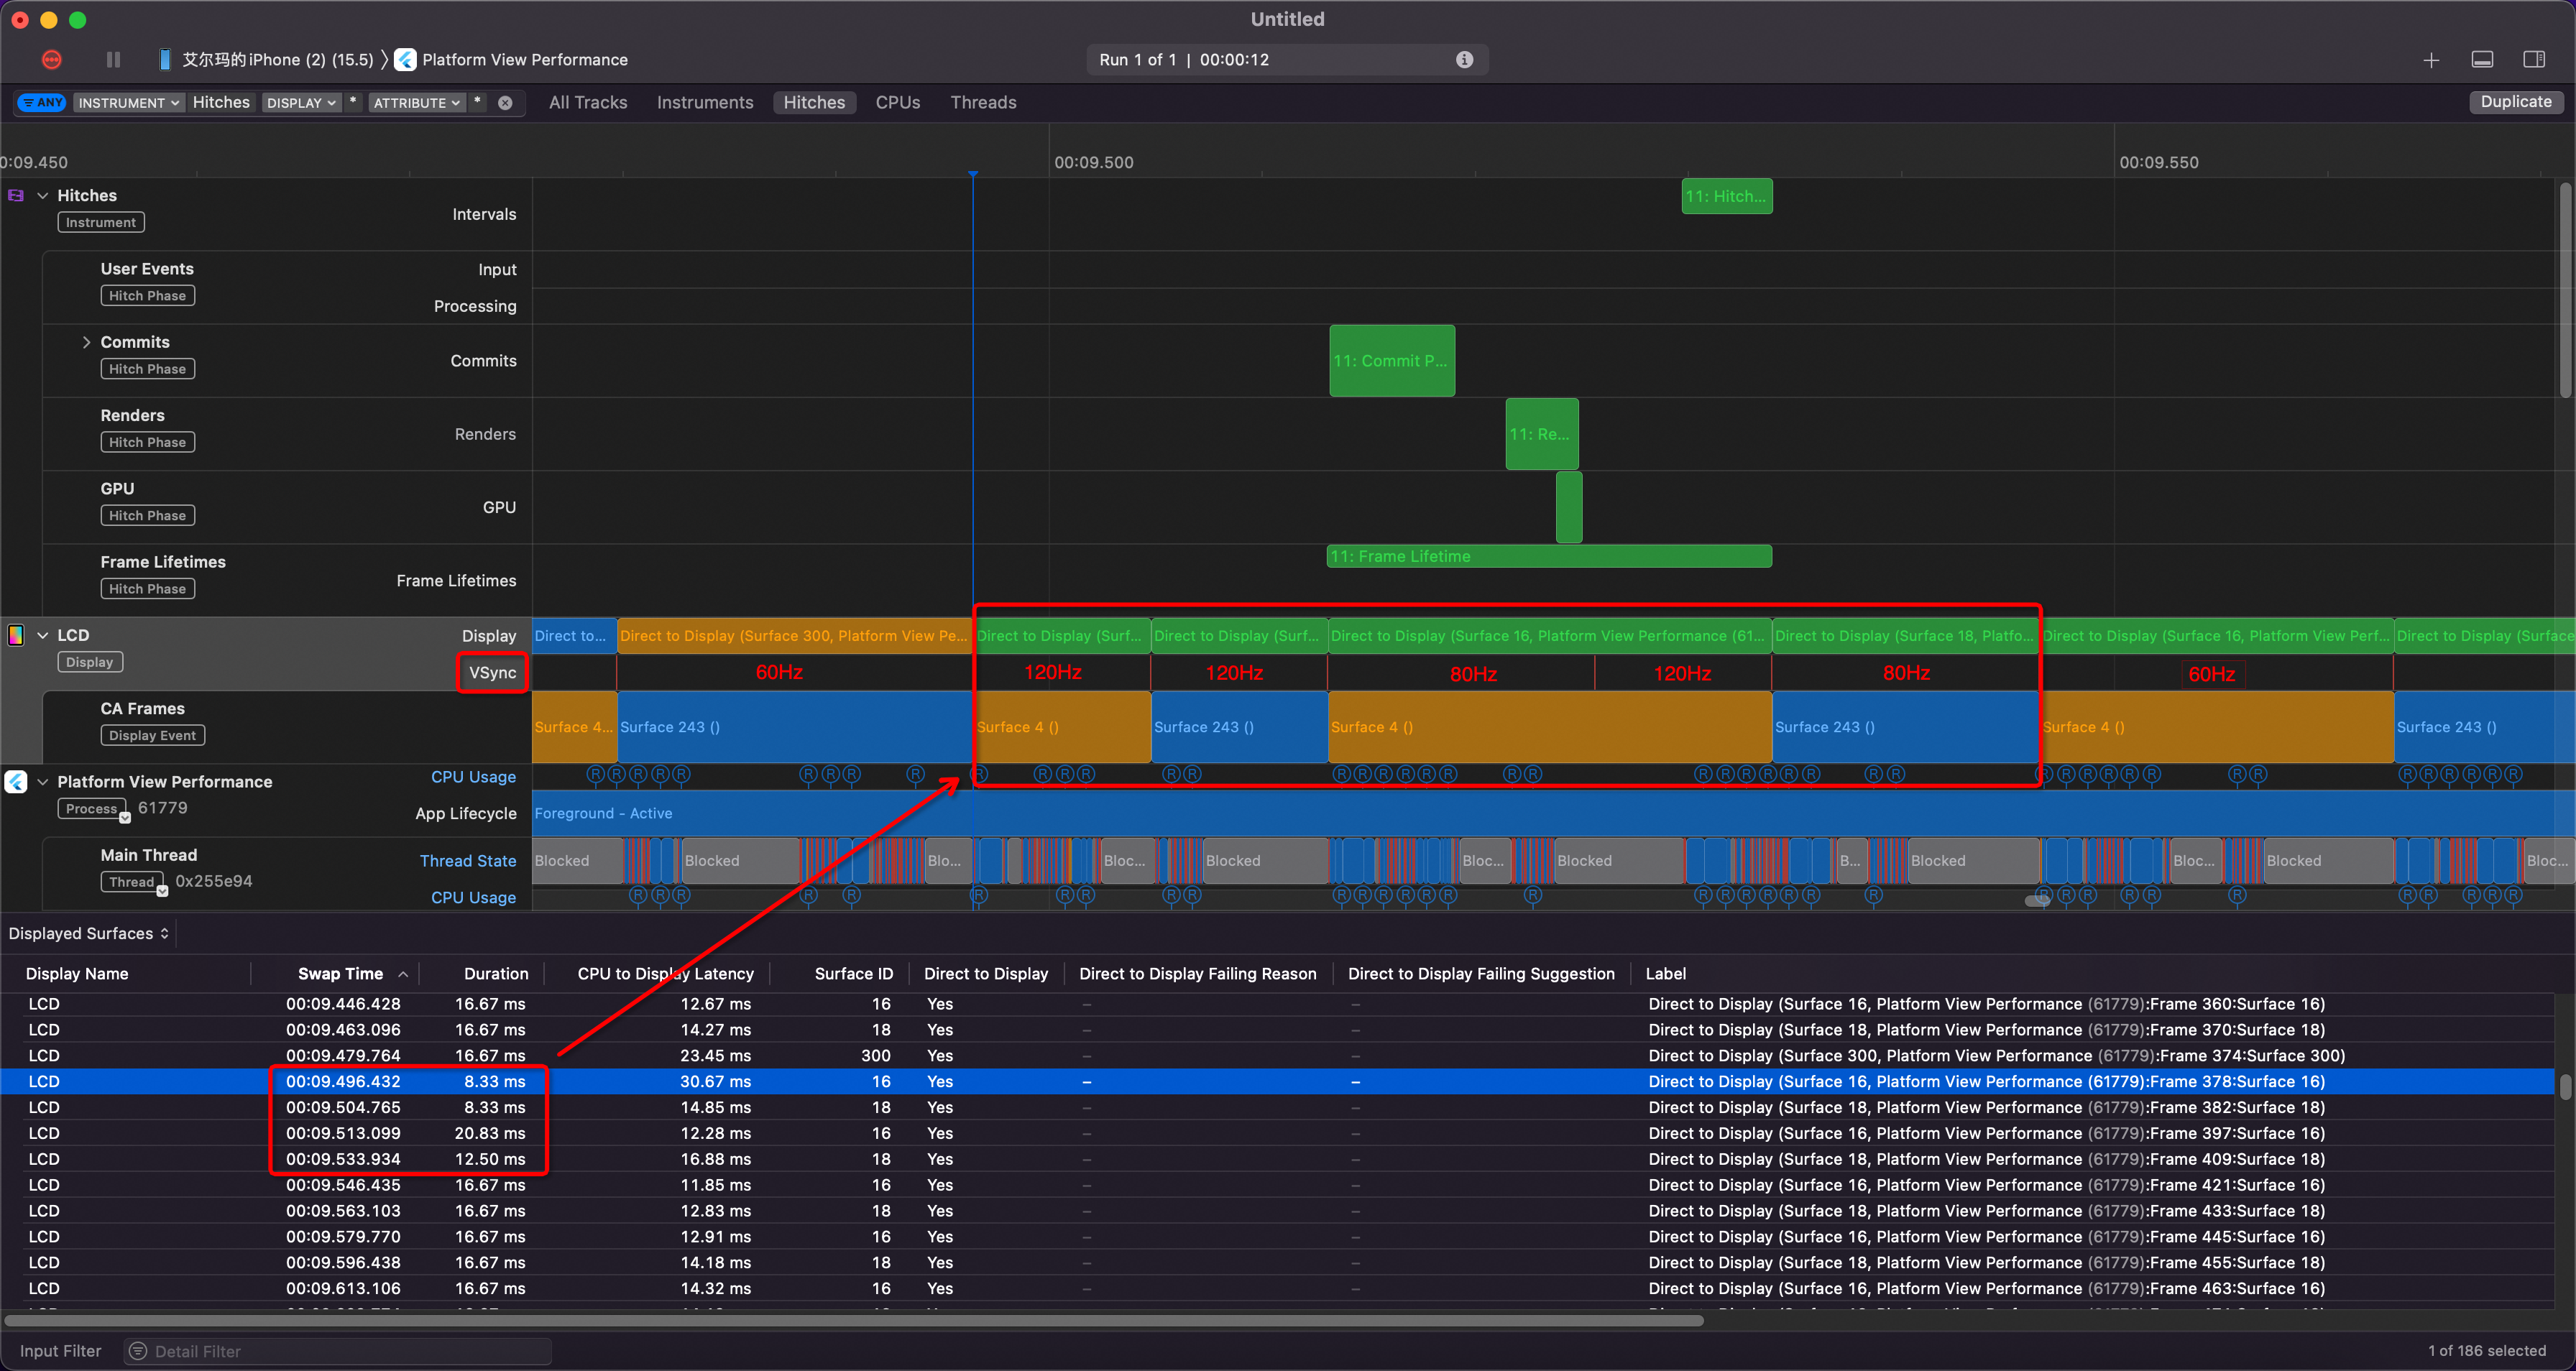Click the Hitches instrument track icon
This screenshot has width=2576, height=1371.
tap(16, 196)
